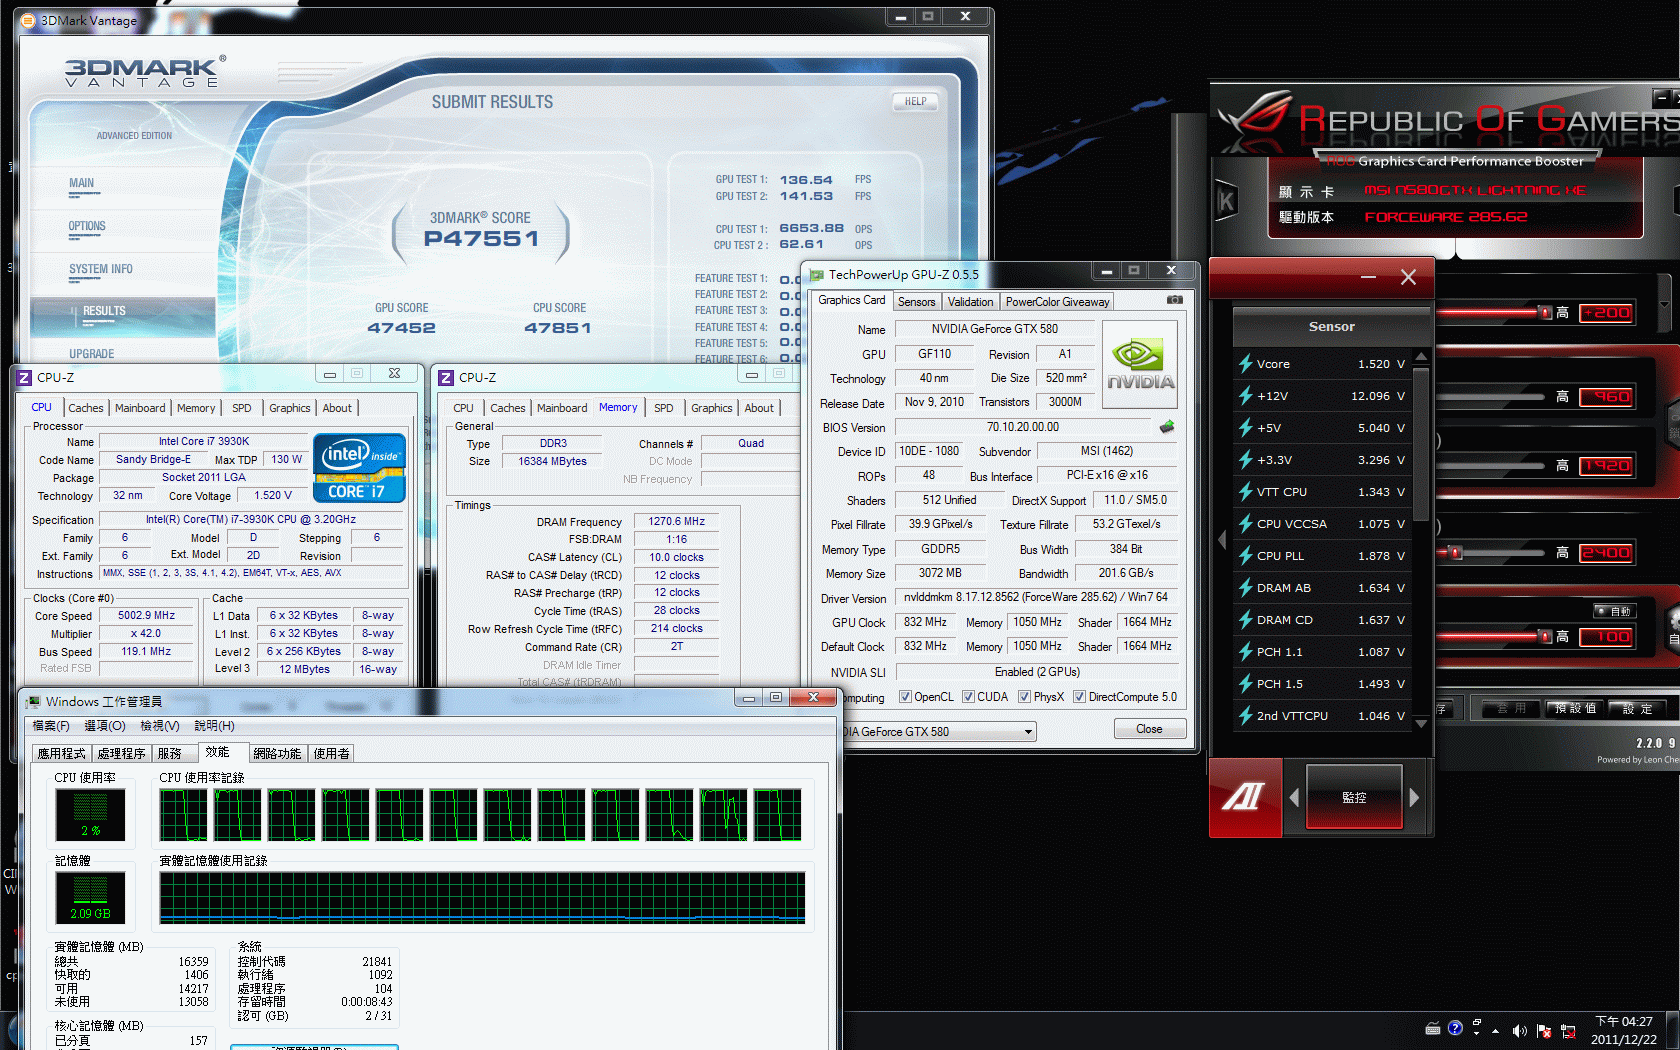Open the Validation tab in GPU-Z
Image resolution: width=1680 pixels, height=1050 pixels.
point(970,302)
